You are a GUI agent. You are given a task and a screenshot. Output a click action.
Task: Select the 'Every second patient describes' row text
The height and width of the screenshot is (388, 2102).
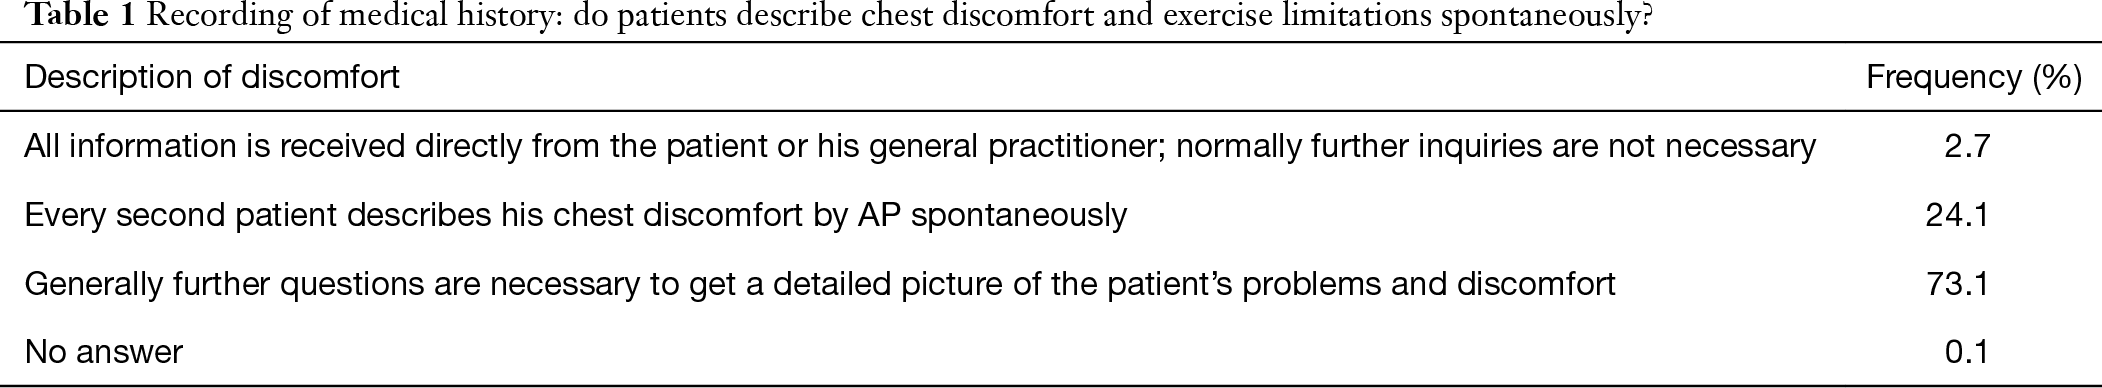tap(575, 215)
